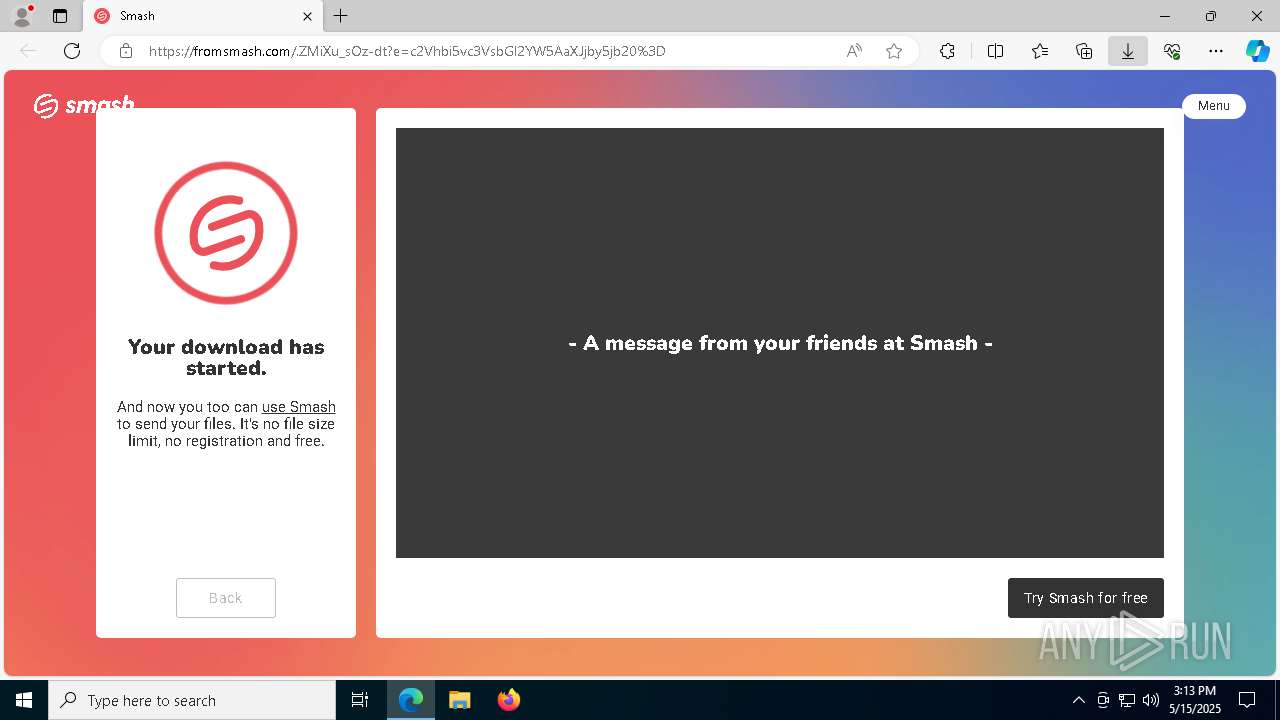This screenshot has height=720, width=1280.
Task: Click the address bar URL
Action: tap(407, 51)
